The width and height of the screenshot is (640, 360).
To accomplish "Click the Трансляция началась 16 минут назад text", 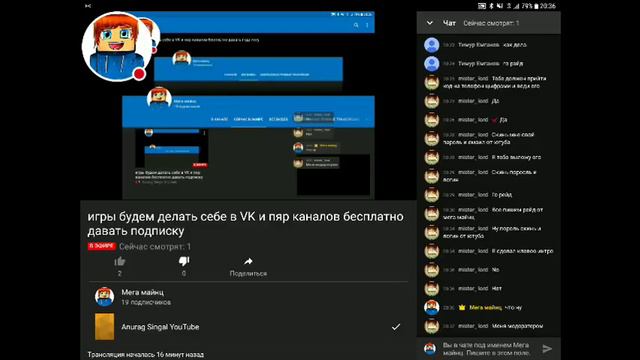I will 146,355.
